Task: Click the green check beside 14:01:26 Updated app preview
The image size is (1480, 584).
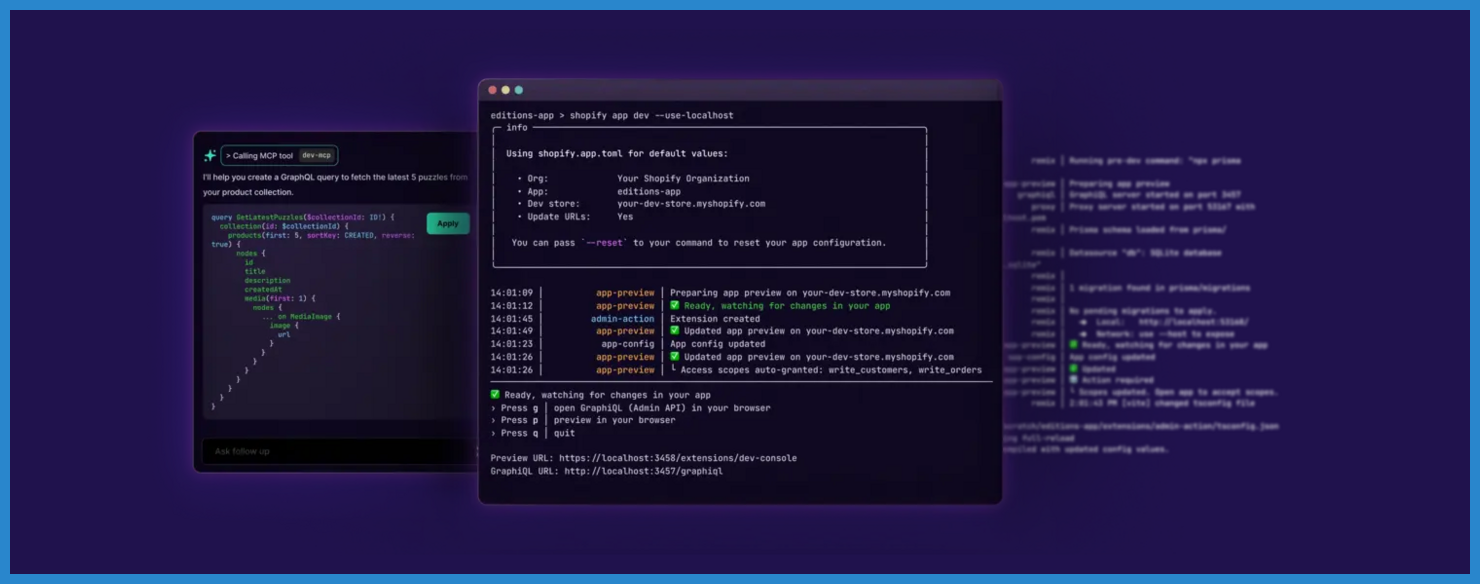Action: coord(675,357)
